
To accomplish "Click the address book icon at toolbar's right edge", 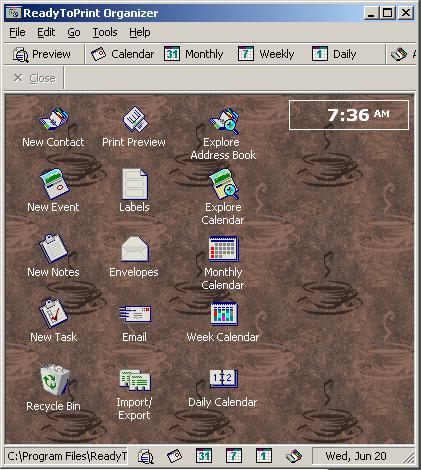I will (399, 54).
